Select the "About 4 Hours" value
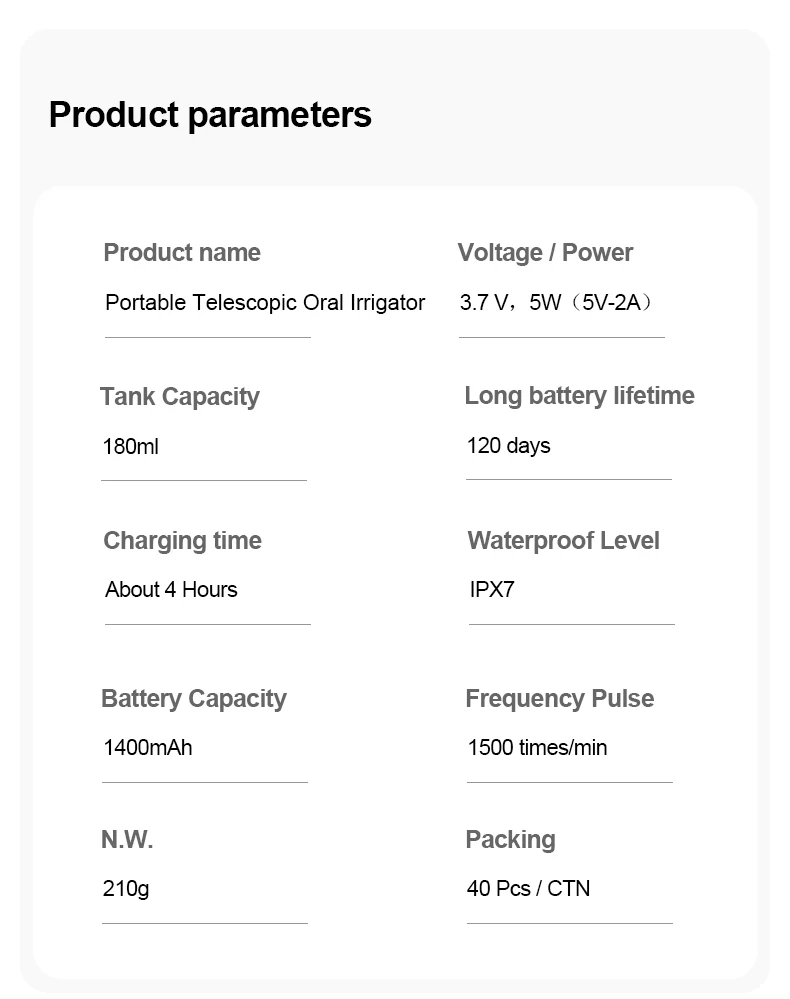The image size is (790, 999). 171,590
